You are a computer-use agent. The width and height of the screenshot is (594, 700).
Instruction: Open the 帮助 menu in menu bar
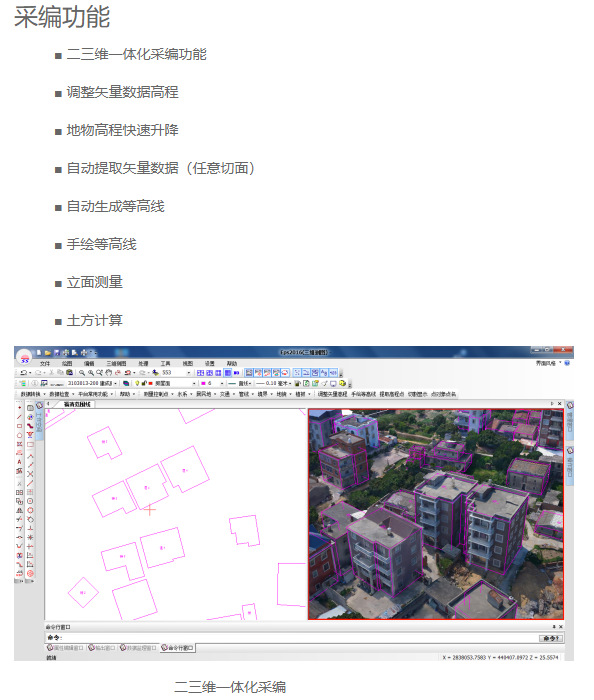[232, 363]
